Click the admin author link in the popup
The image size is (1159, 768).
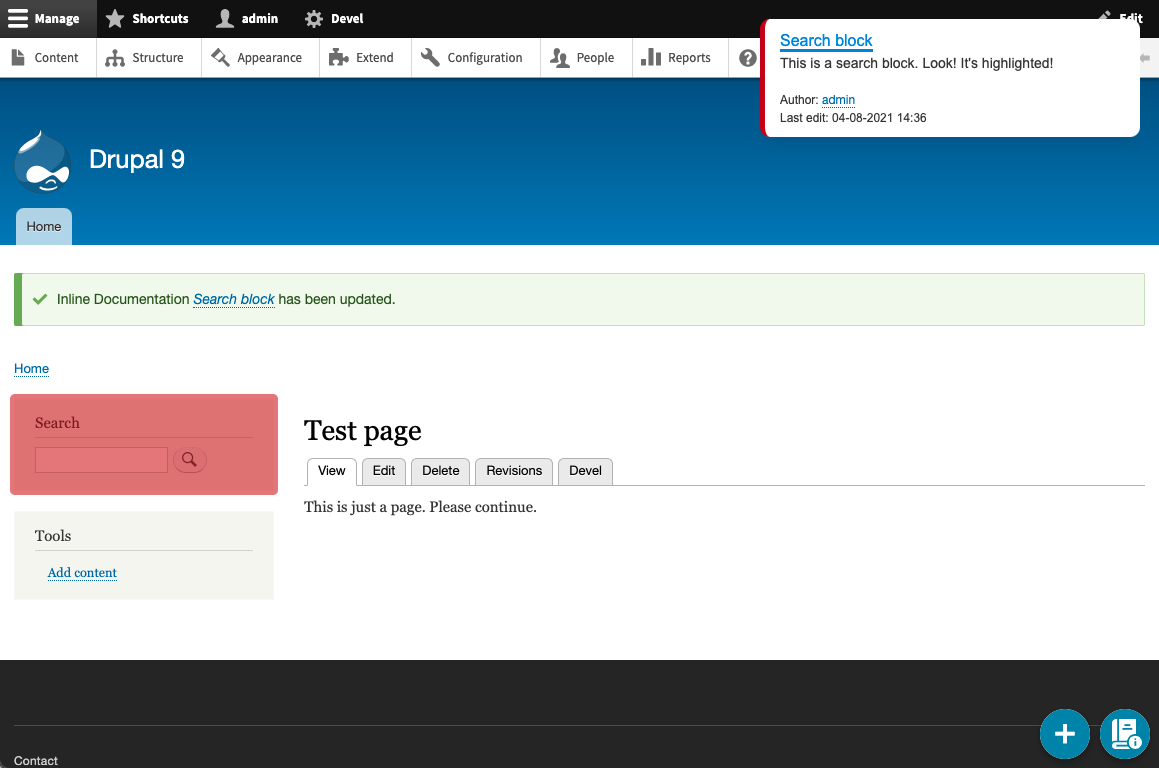pyautogui.click(x=838, y=100)
